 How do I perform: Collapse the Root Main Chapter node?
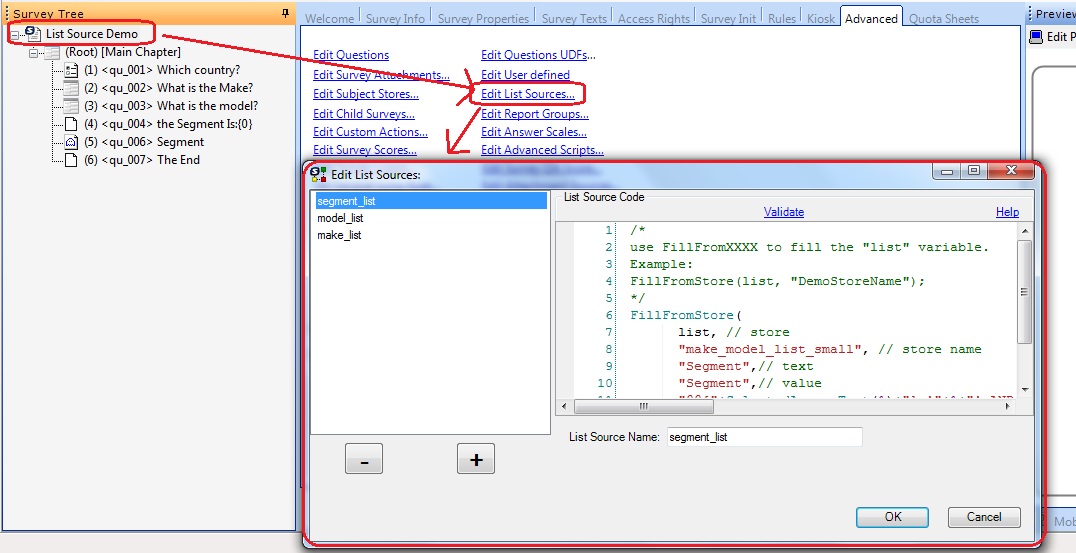33,53
